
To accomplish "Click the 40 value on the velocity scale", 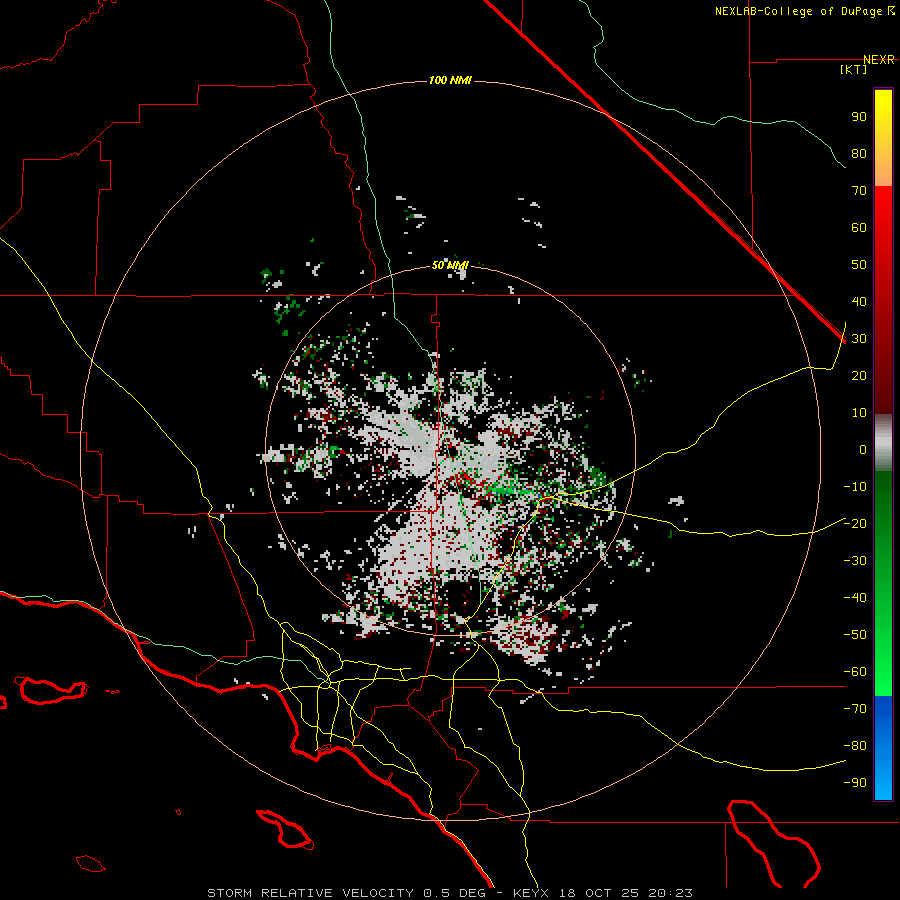I will click(859, 301).
